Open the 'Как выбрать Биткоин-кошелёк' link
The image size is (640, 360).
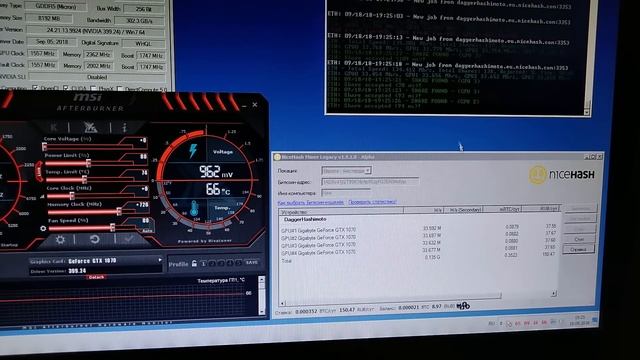311,202
